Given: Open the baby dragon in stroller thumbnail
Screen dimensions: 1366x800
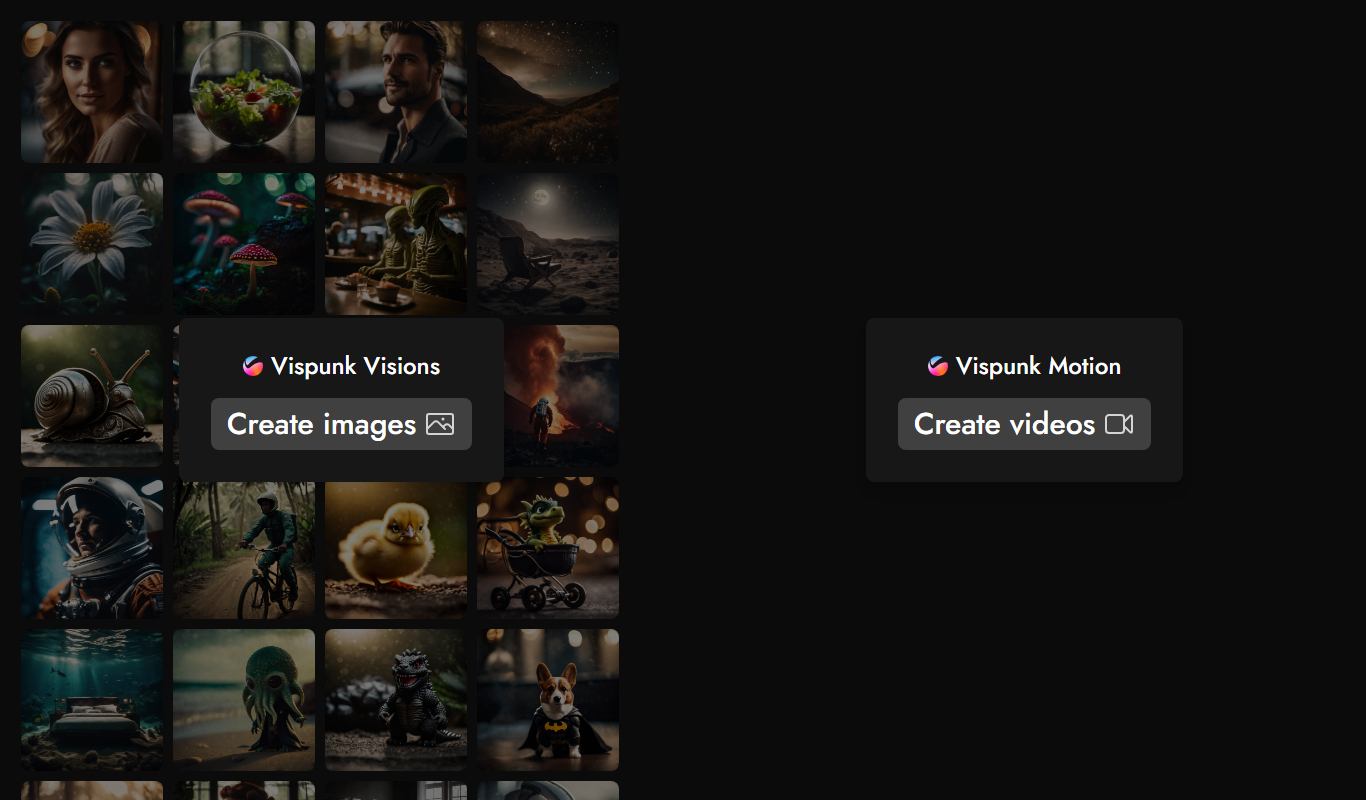Looking at the screenshot, I should point(548,548).
